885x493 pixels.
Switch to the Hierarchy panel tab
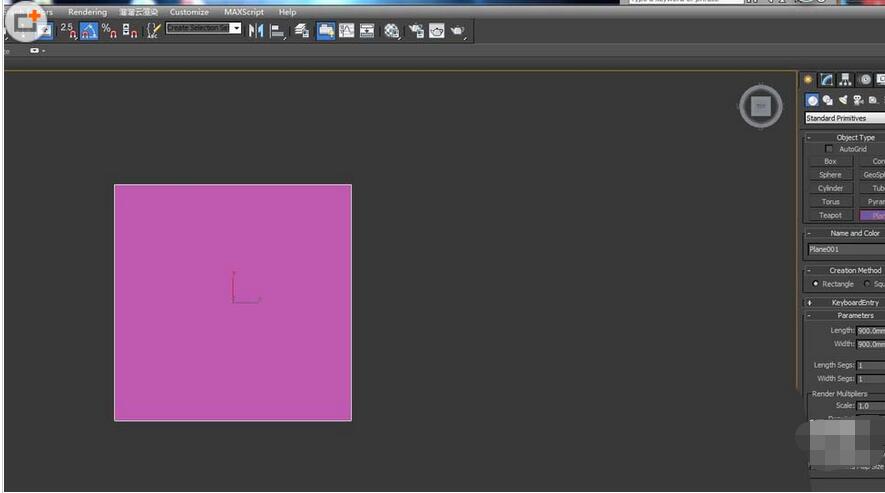coord(845,80)
